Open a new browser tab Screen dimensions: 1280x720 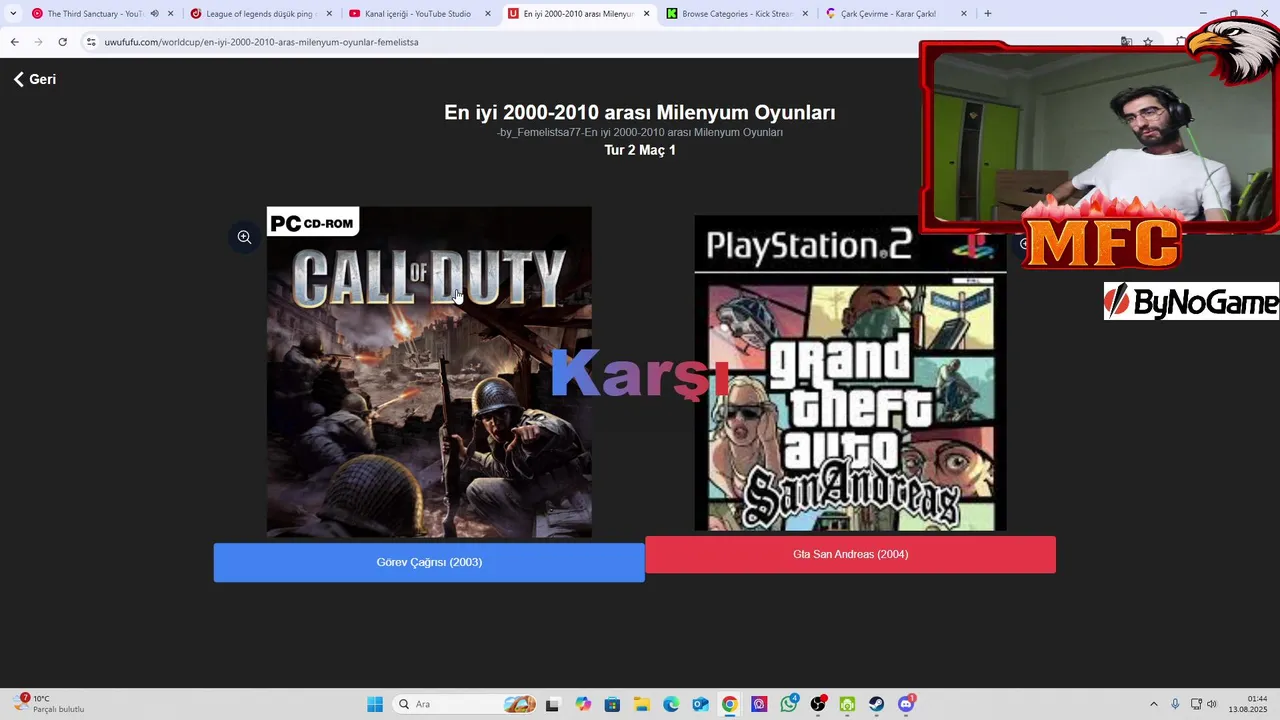[x=988, y=14]
